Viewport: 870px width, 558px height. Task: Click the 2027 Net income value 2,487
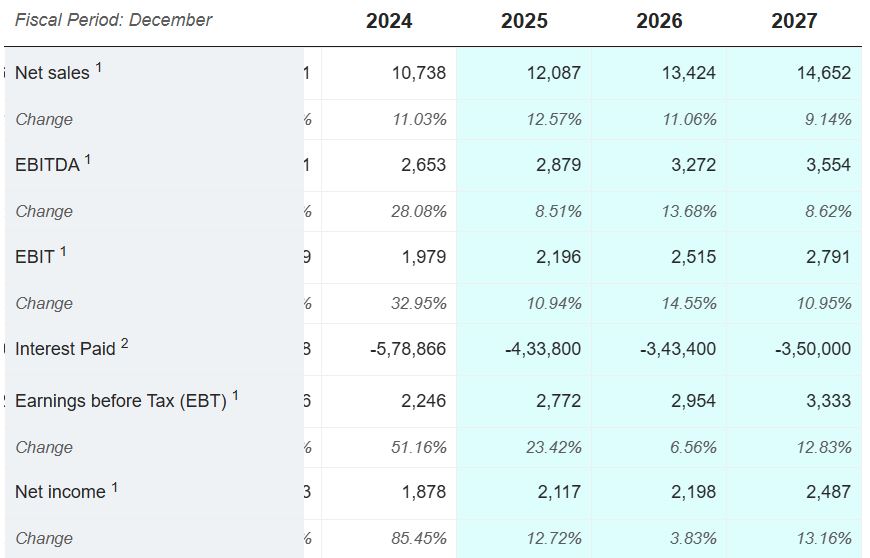pos(828,492)
